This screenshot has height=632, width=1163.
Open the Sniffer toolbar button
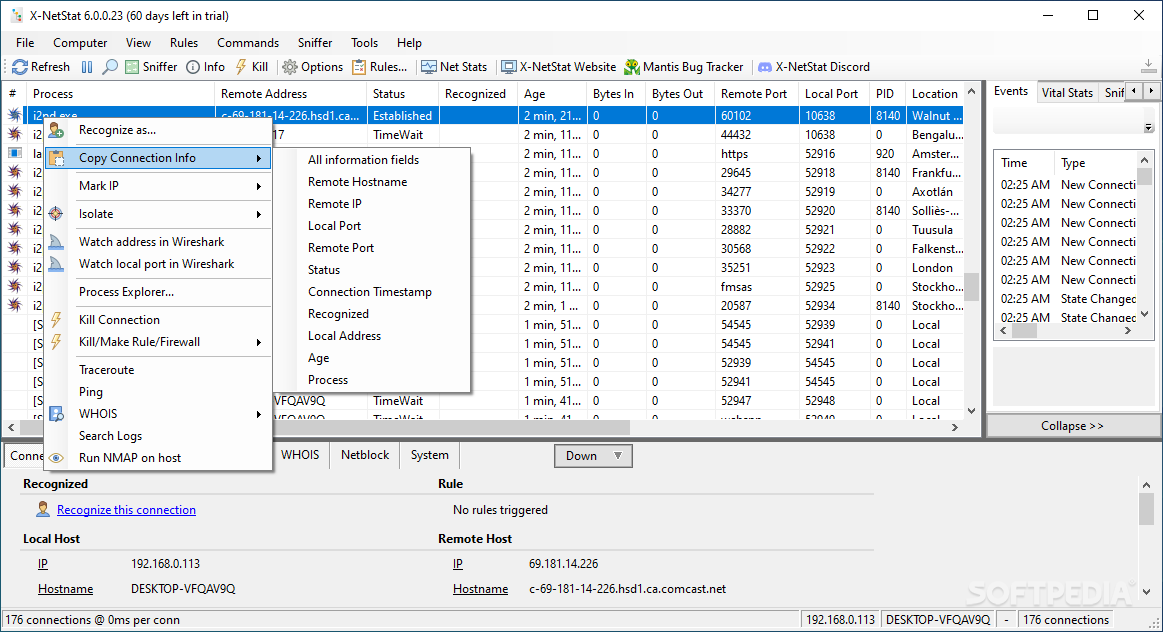click(151, 67)
